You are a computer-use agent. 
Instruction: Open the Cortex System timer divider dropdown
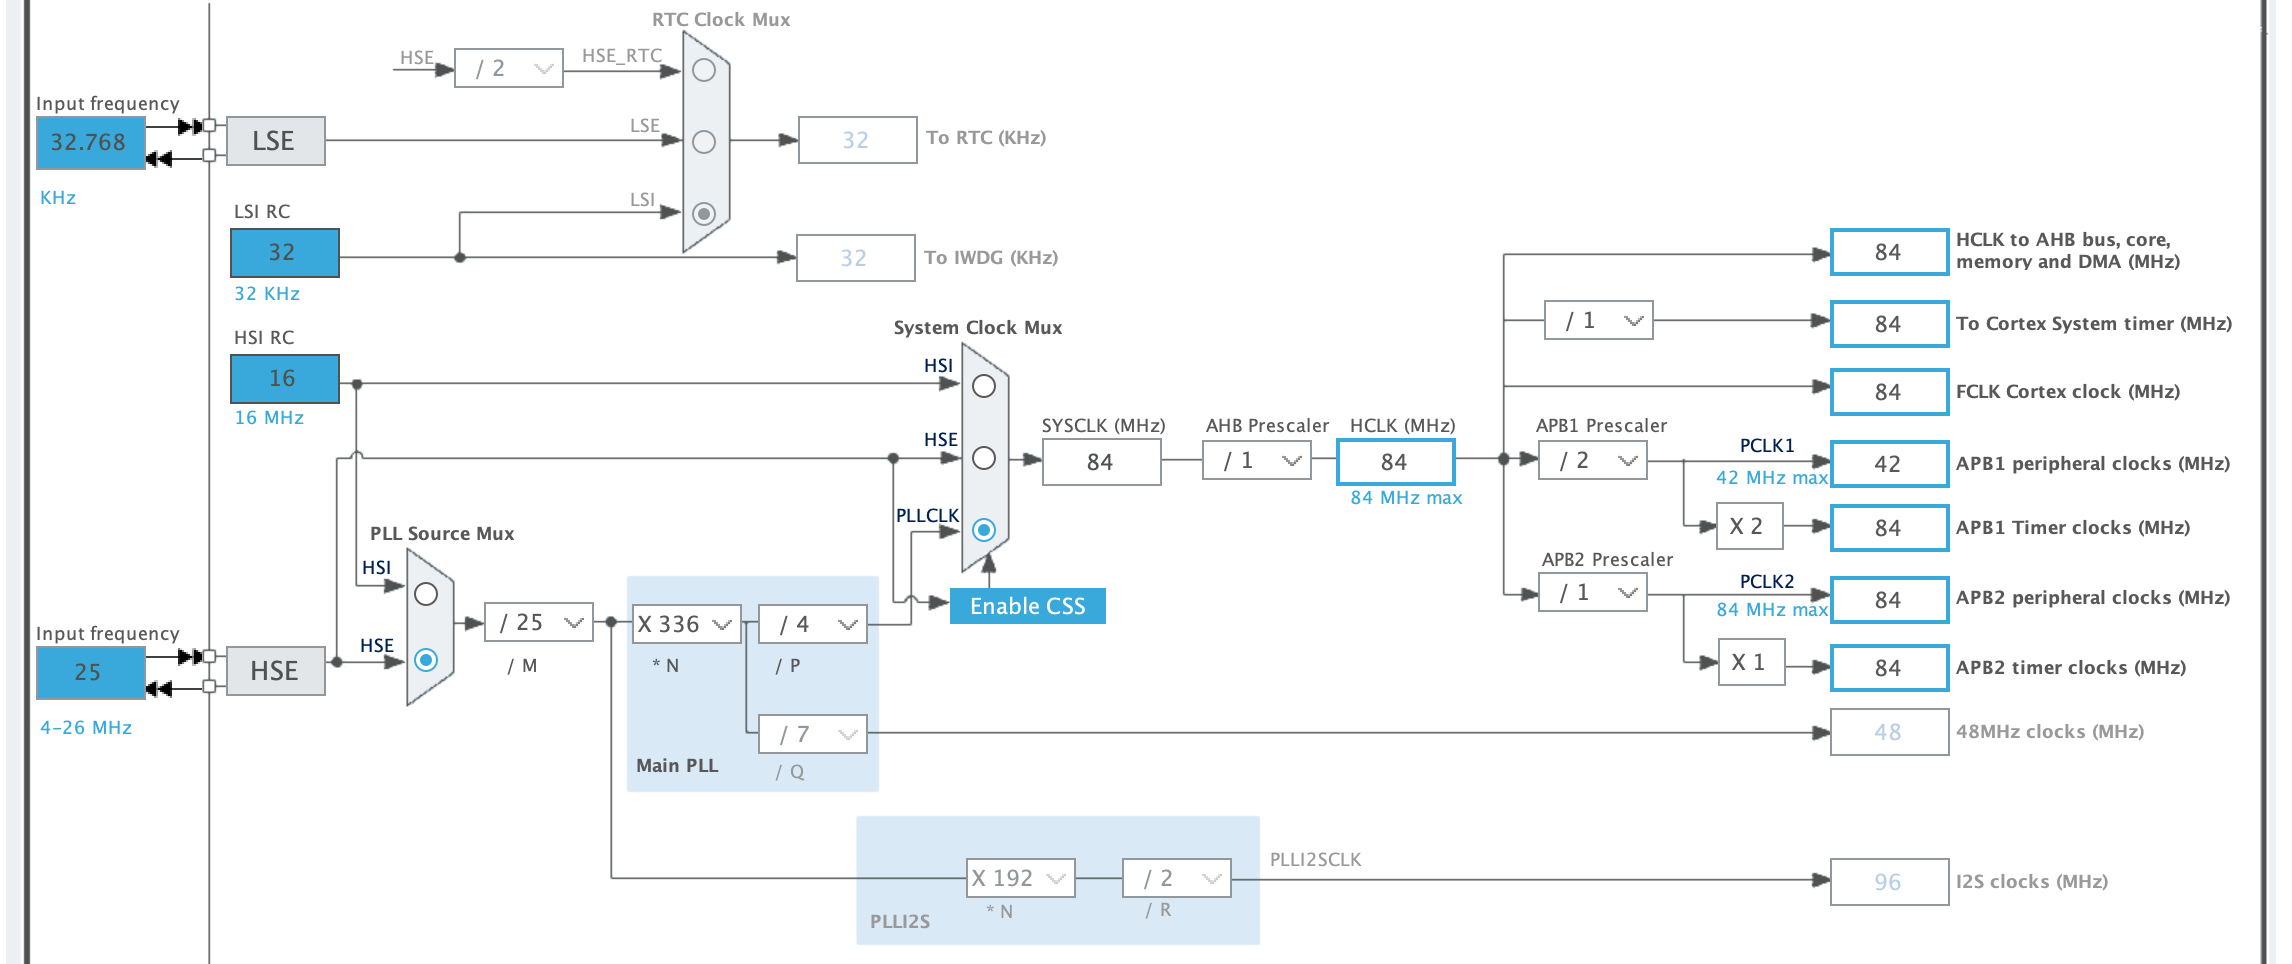coord(1599,321)
